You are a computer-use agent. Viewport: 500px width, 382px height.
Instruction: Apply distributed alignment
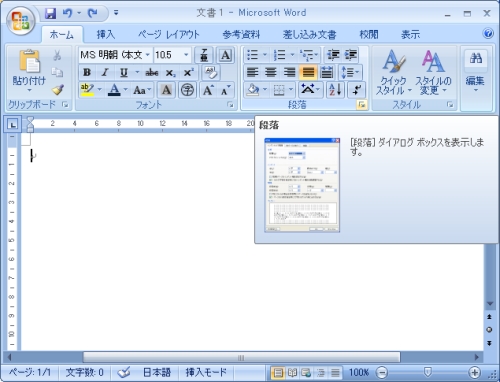coord(327,72)
